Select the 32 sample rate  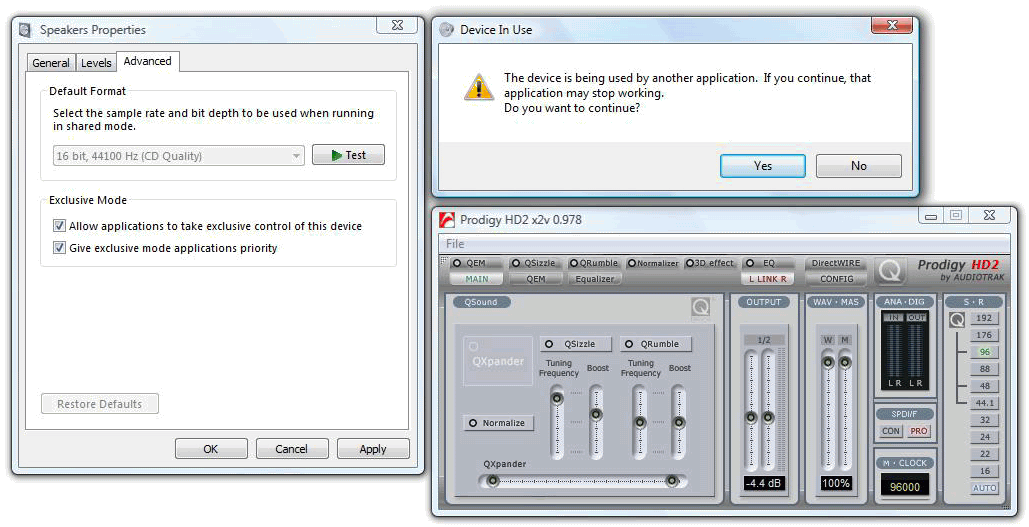[x=984, y=421]
